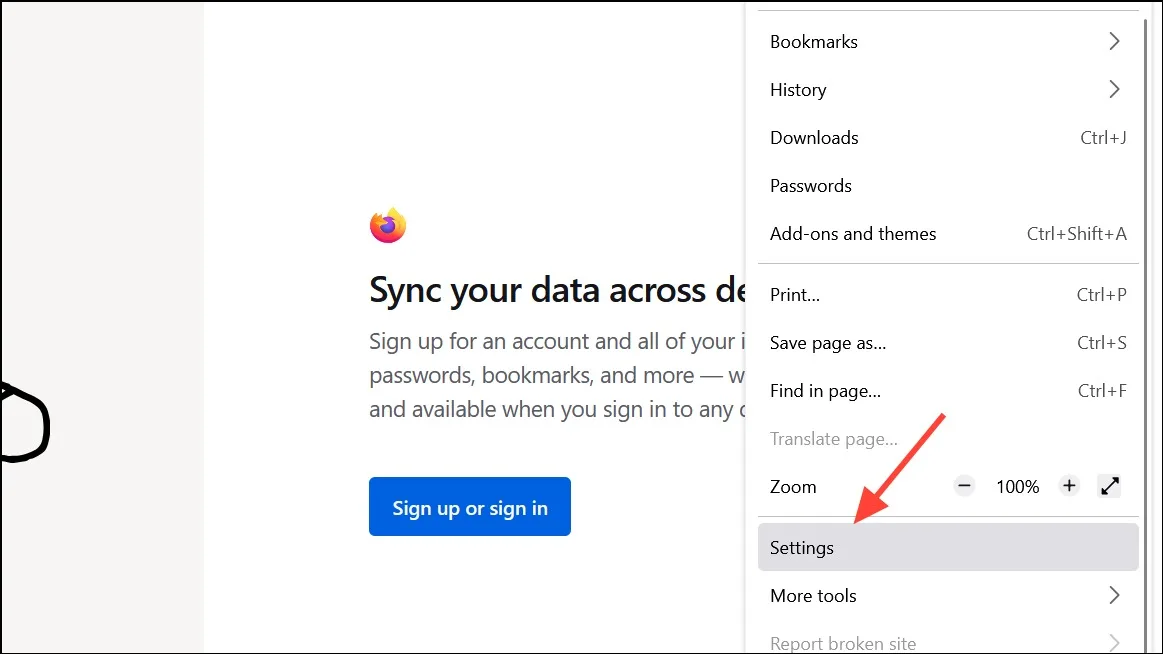This screenshot has width=1163, height=654.
Task: Open Settings from the menu
Action: 948,547
